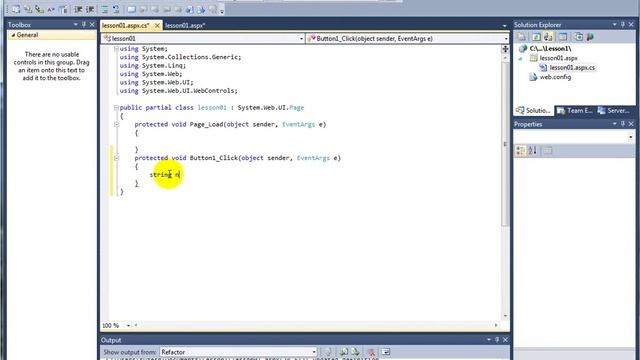Select web.config in Solution Explorer
640x360 pixels.
(x=555, y=77)
